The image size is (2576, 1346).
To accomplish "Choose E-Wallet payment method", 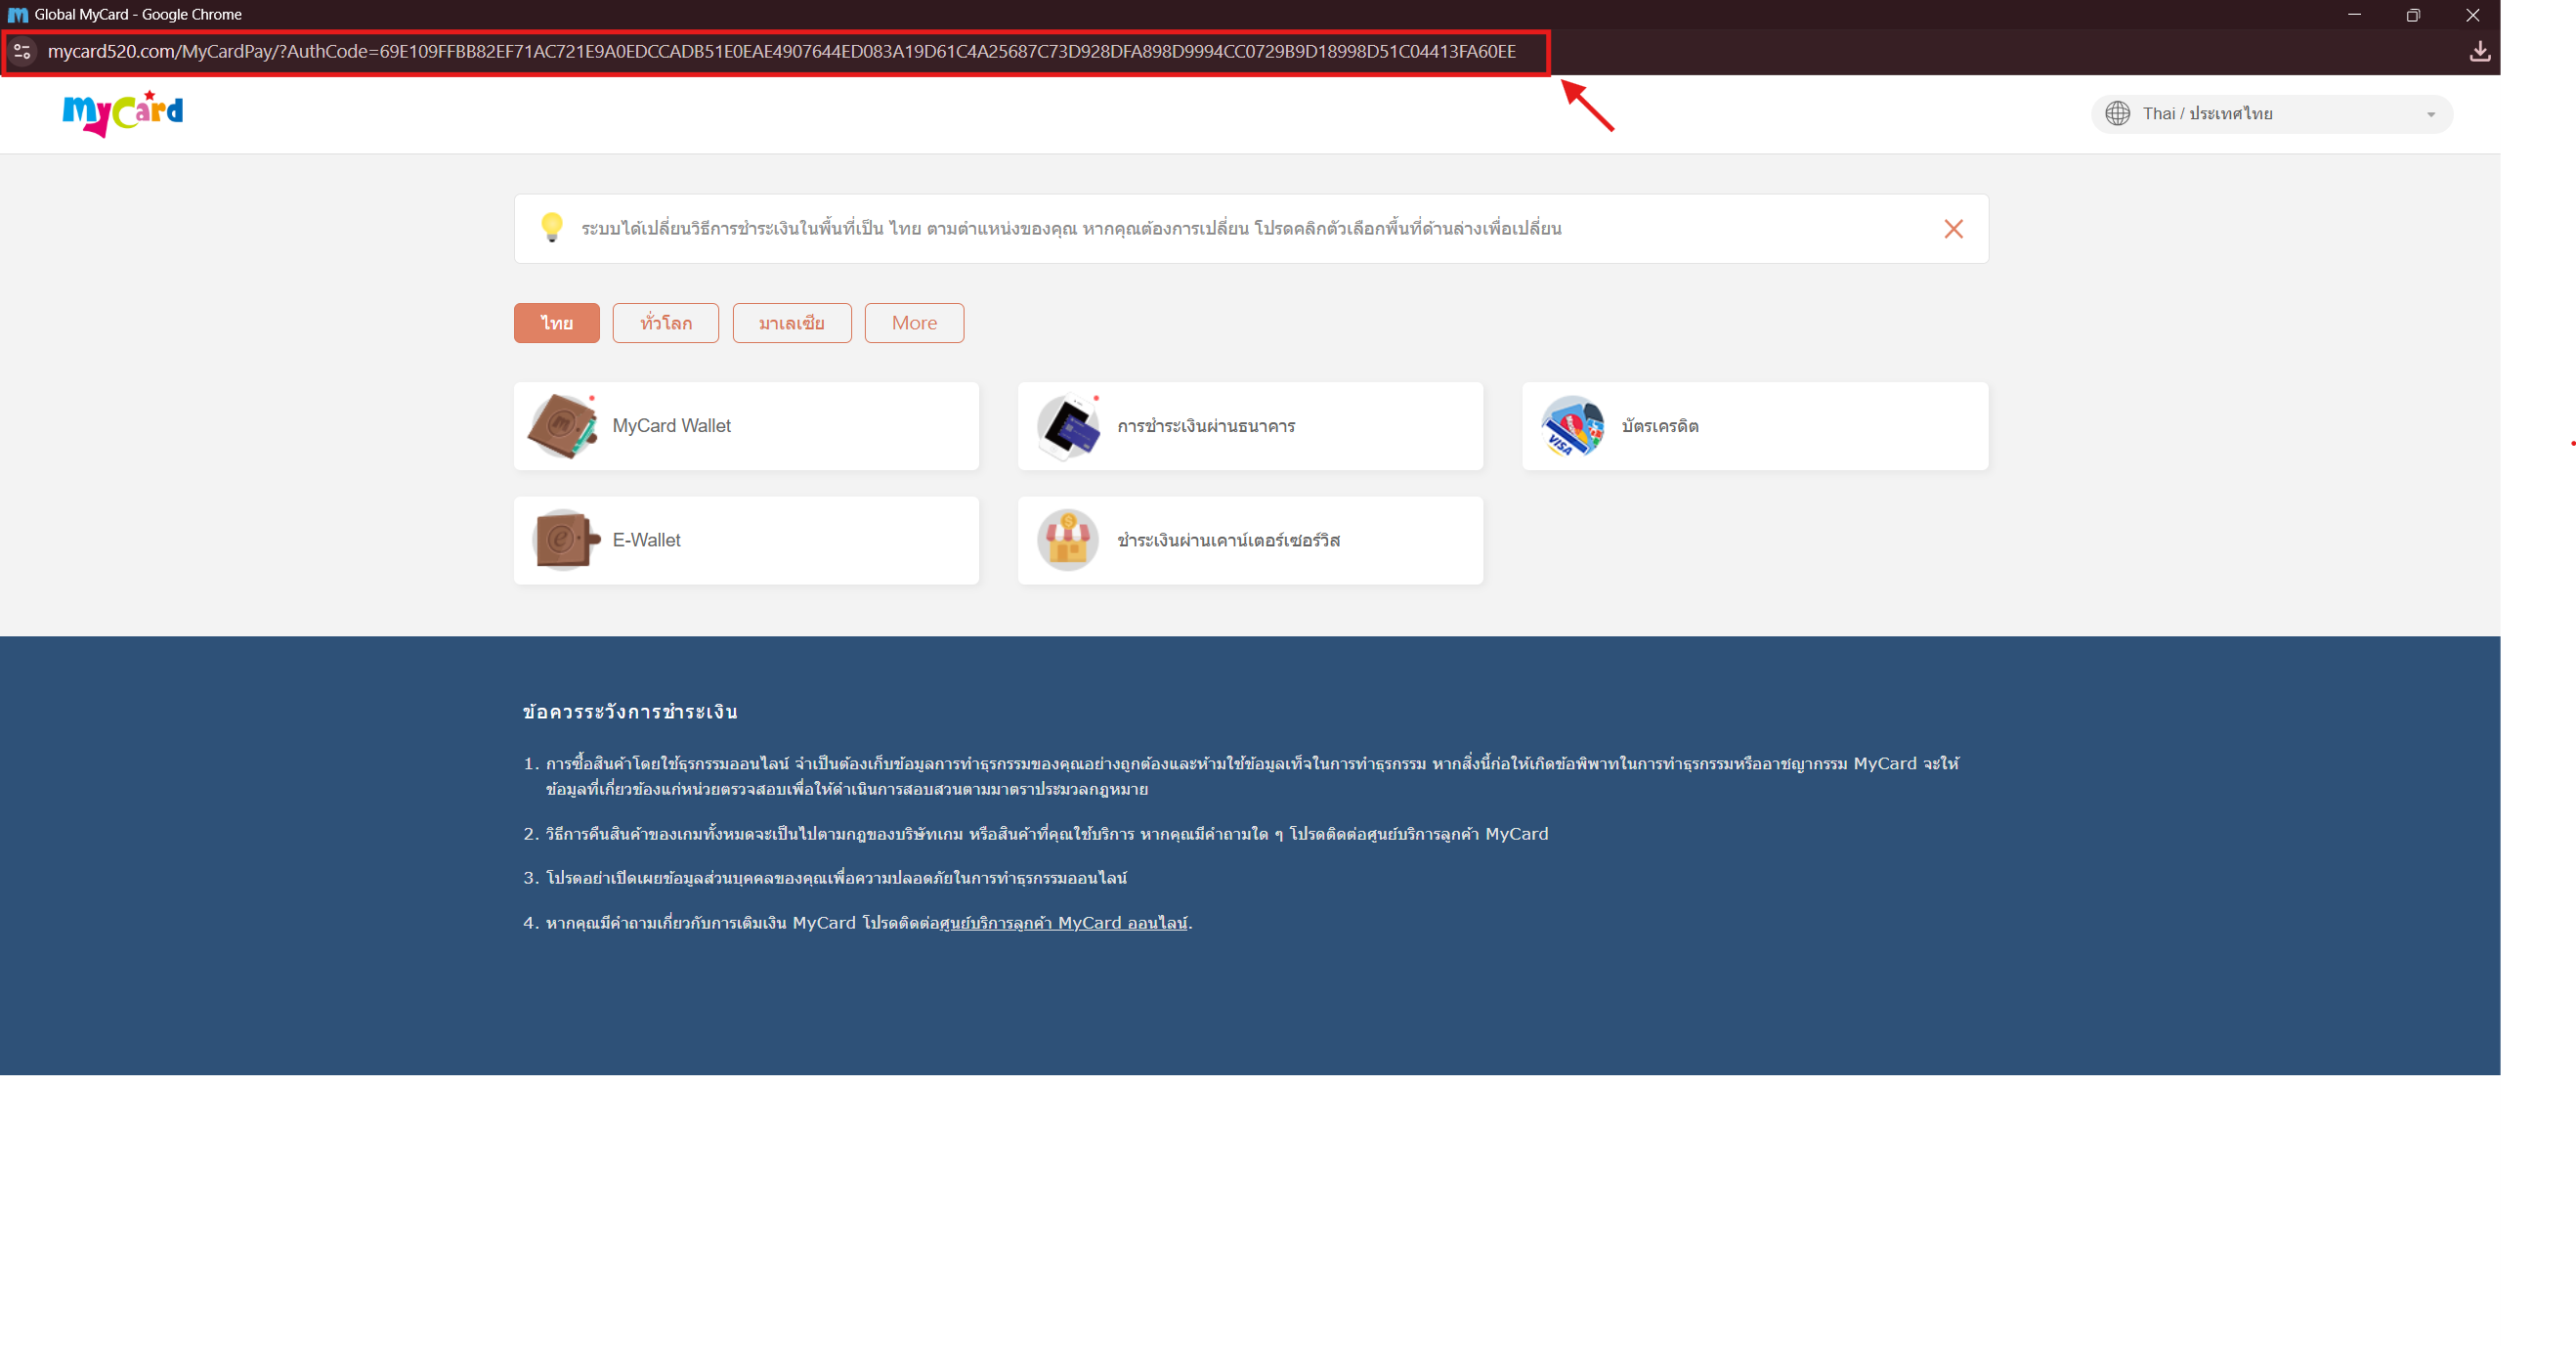I will click(746, 540).
